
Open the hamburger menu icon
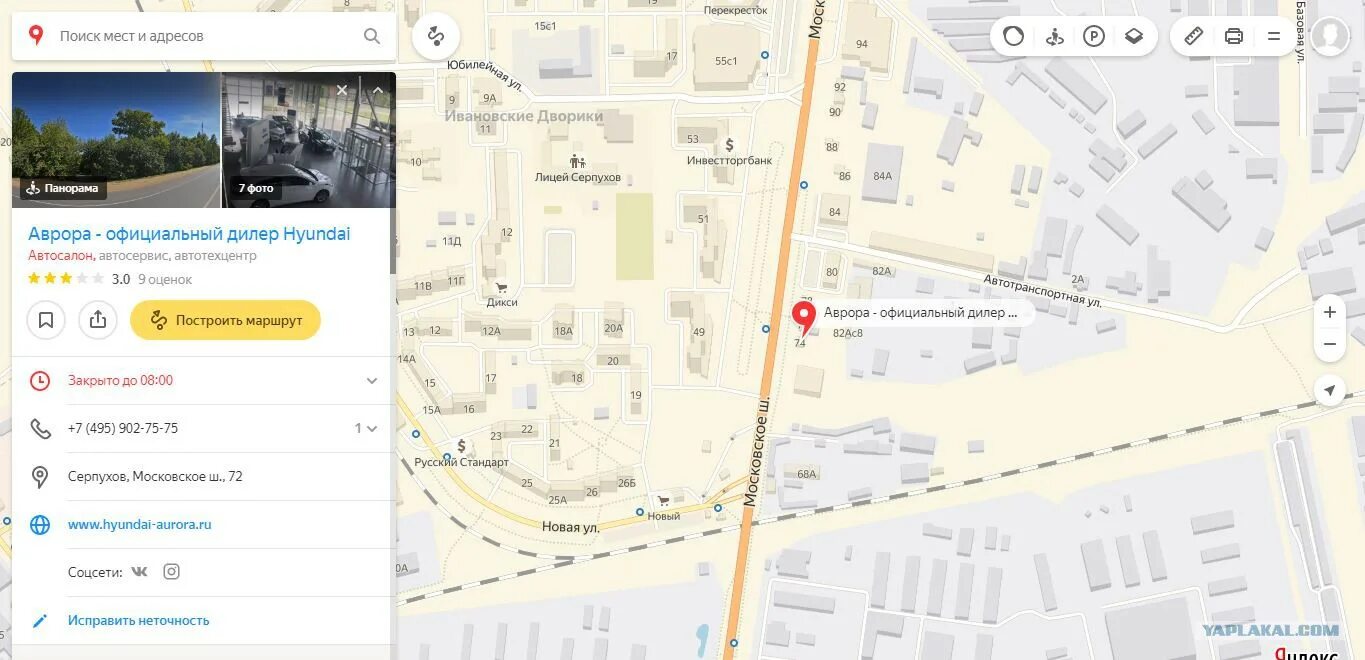[x=1274, y=36]
